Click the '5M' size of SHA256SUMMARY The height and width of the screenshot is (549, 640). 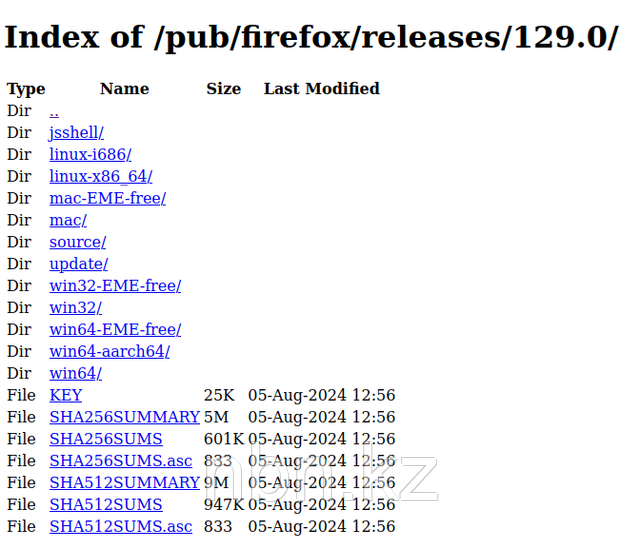216,417
